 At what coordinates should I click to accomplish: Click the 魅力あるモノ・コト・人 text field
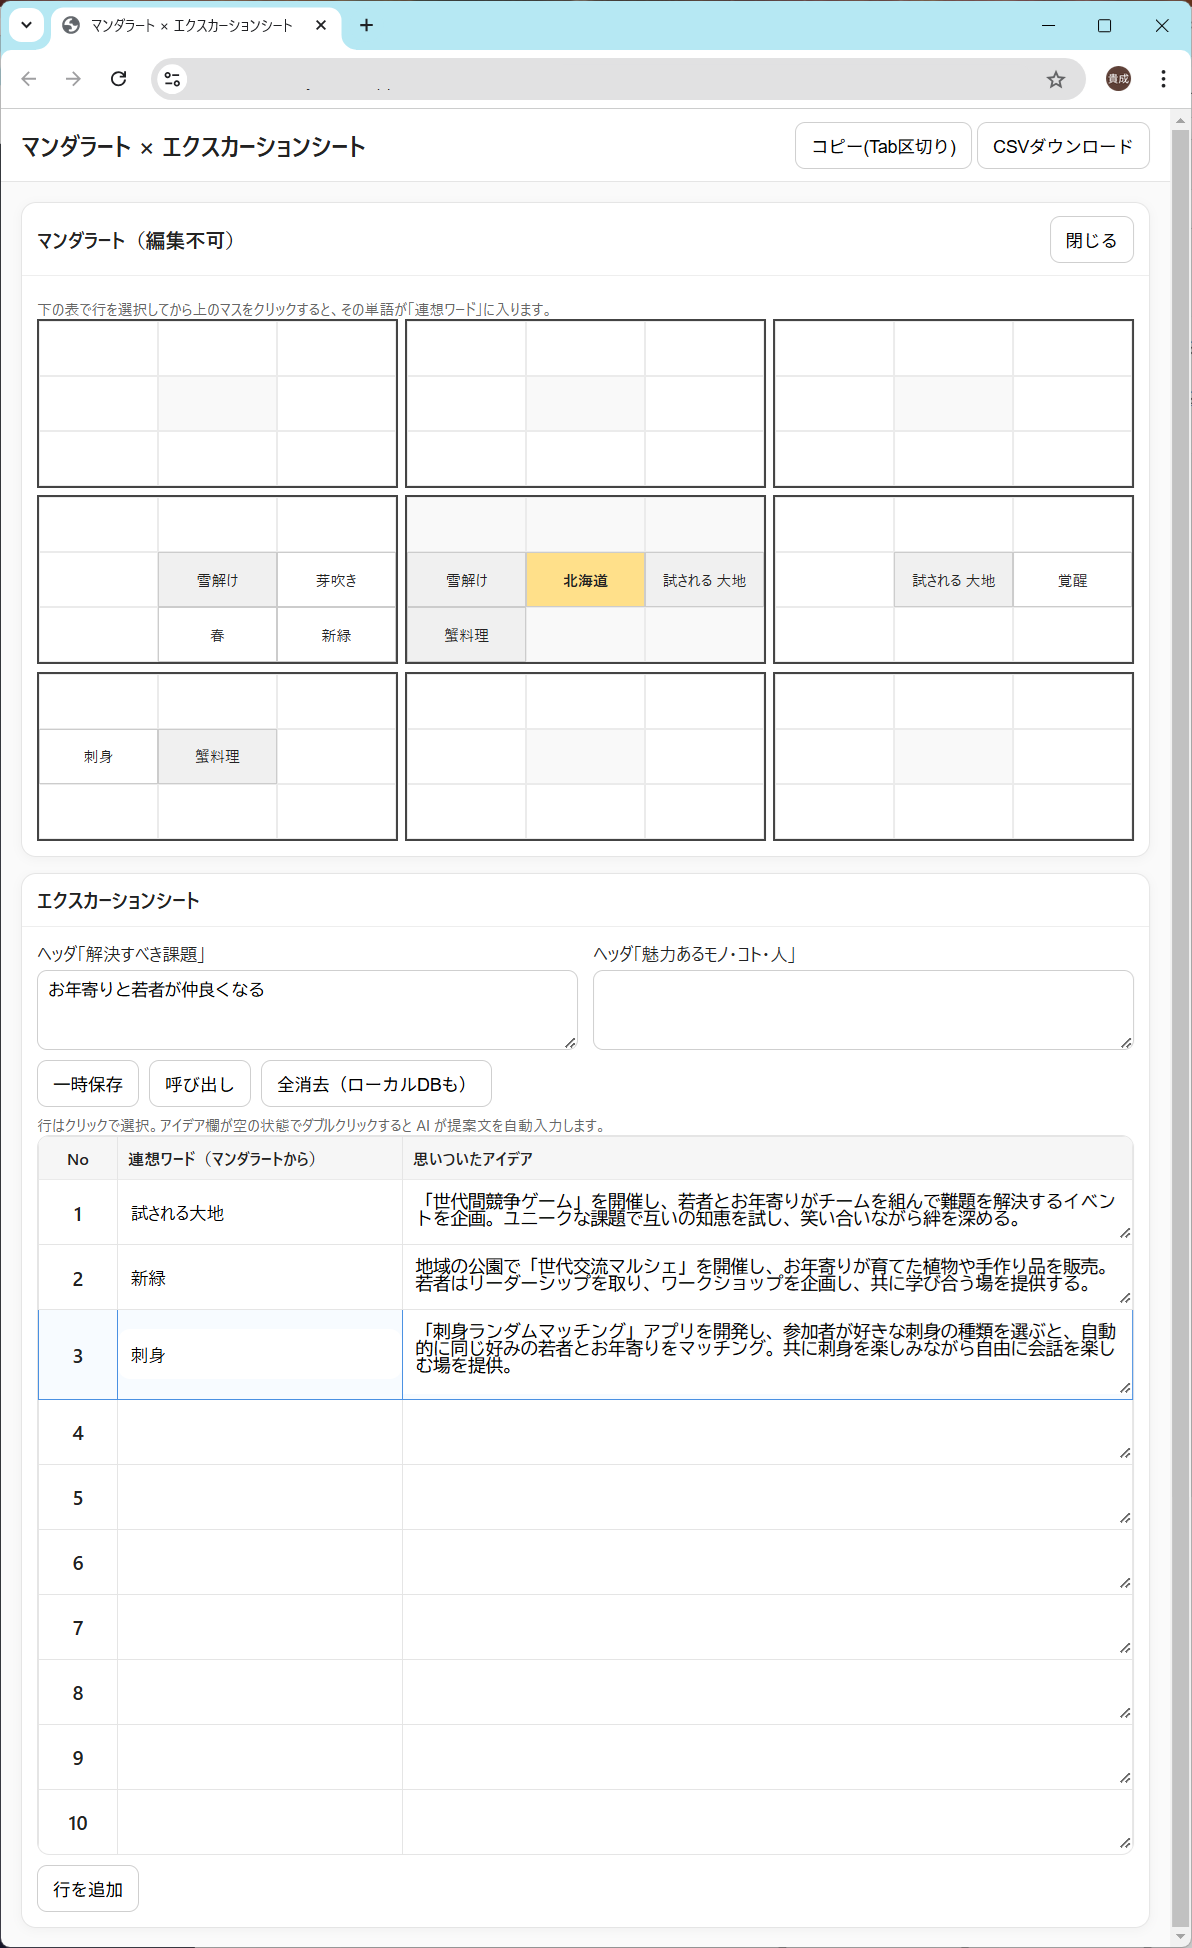point(862,1009)
